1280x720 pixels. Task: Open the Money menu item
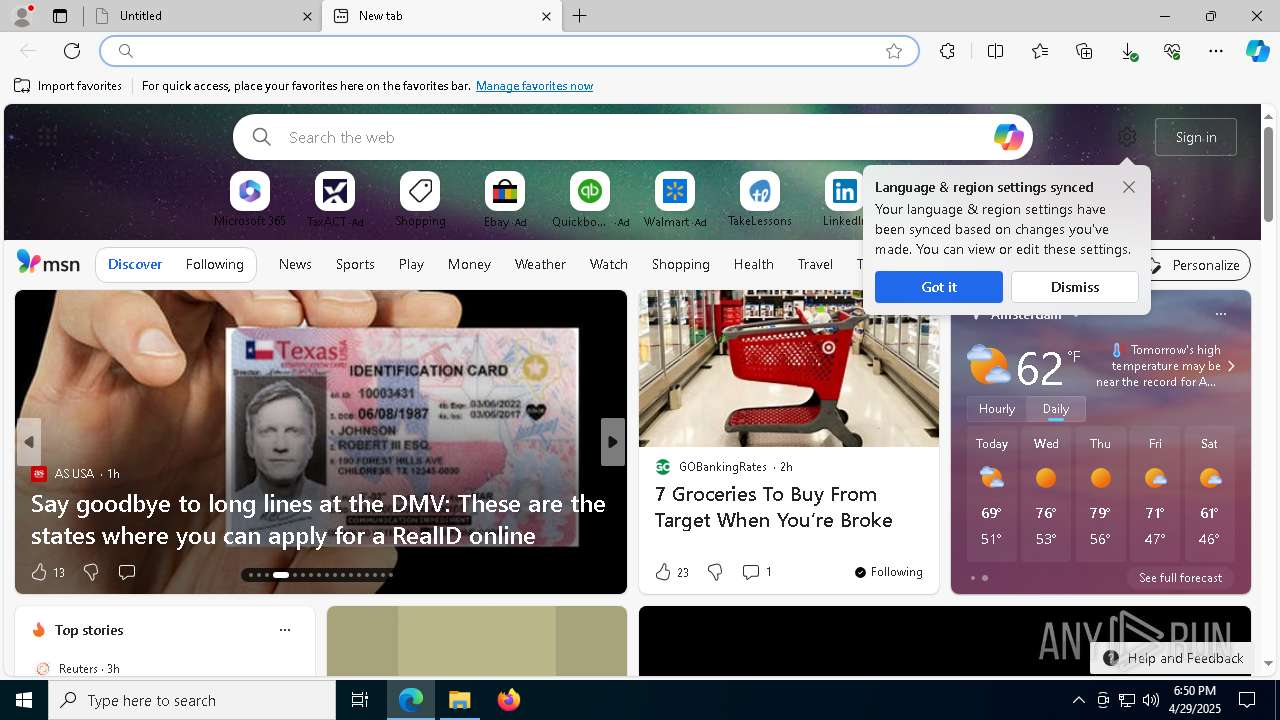click(x=469, y=264)
